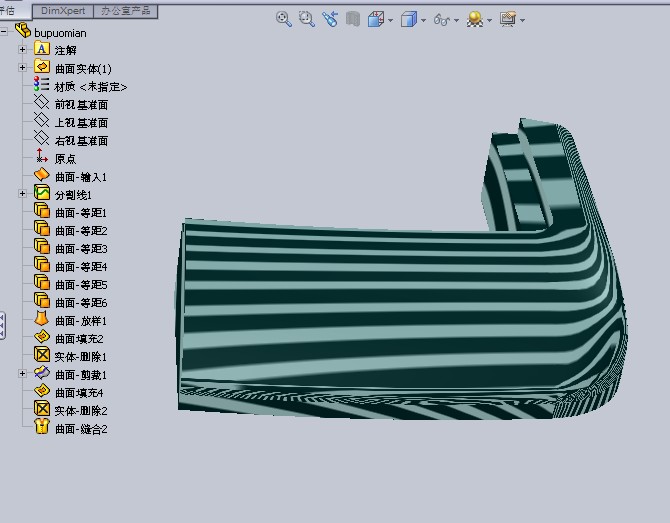
Task: Select the 上视基准面 plane icon
Action: (x=41, y=120)
